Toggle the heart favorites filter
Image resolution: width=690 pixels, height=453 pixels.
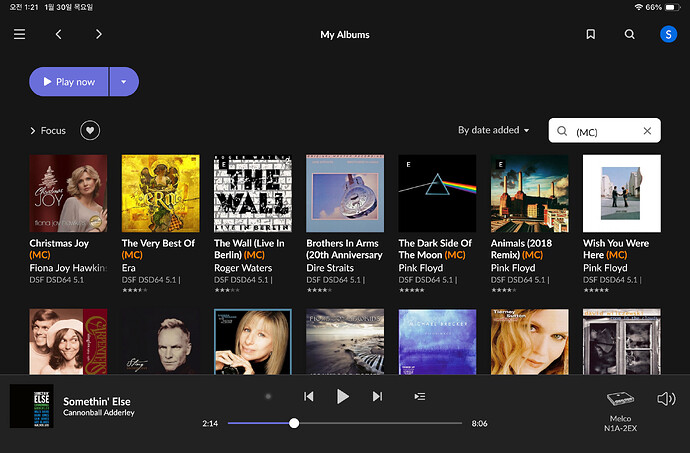(90, 130)
